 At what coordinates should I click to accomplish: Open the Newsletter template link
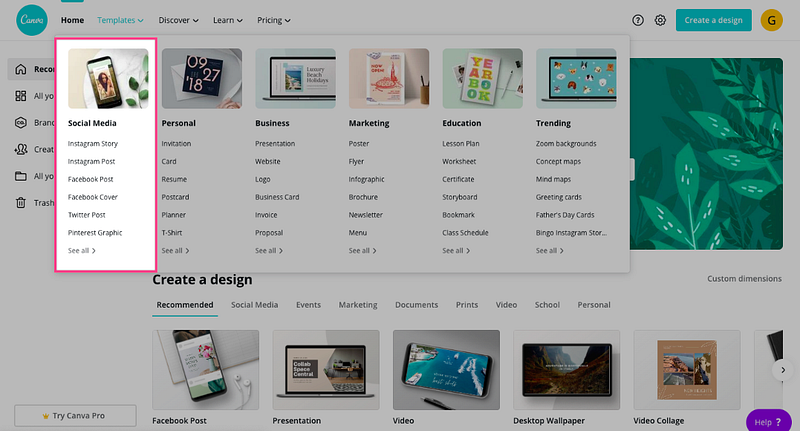tap(365, 215)
